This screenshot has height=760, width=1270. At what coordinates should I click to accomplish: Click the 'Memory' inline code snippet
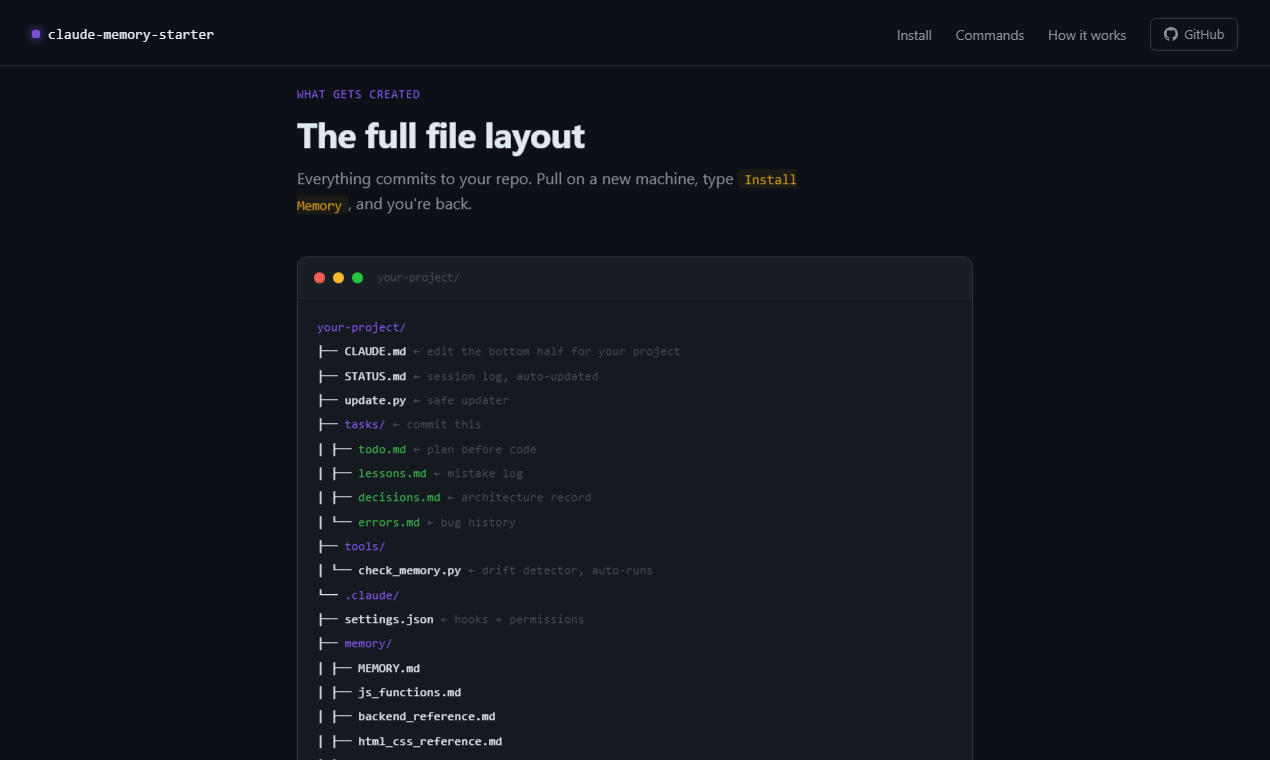(x=320, y=205)
